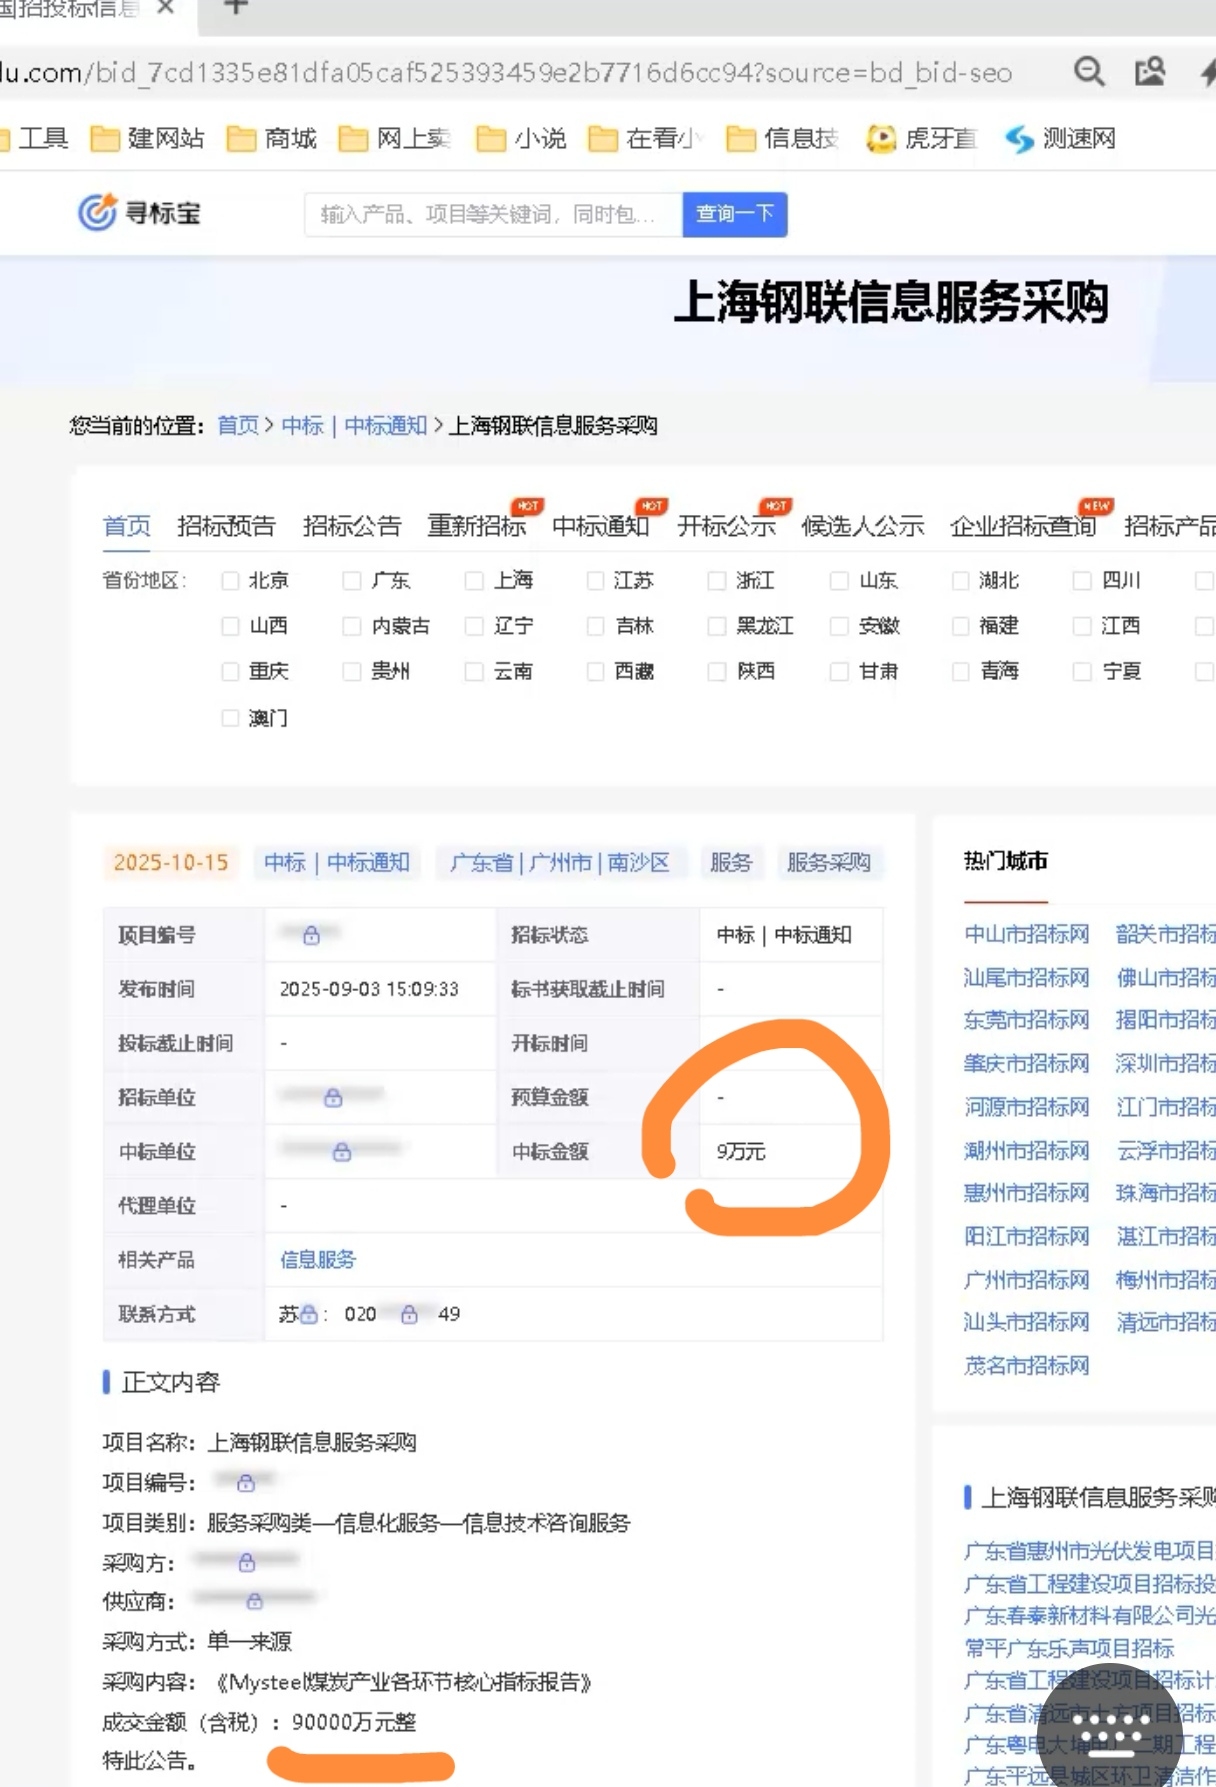Open the 广东省惠州市光伏发电项目 link

[x=1089, y=1551]
